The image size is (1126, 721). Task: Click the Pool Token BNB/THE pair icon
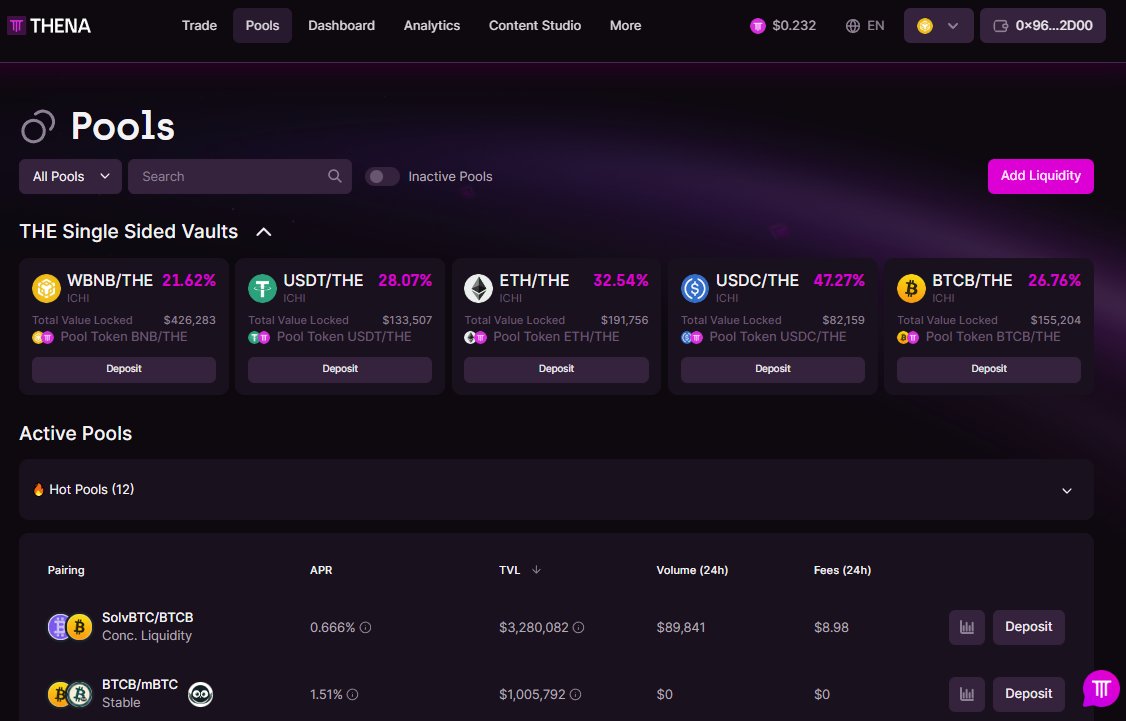(43, 338)
